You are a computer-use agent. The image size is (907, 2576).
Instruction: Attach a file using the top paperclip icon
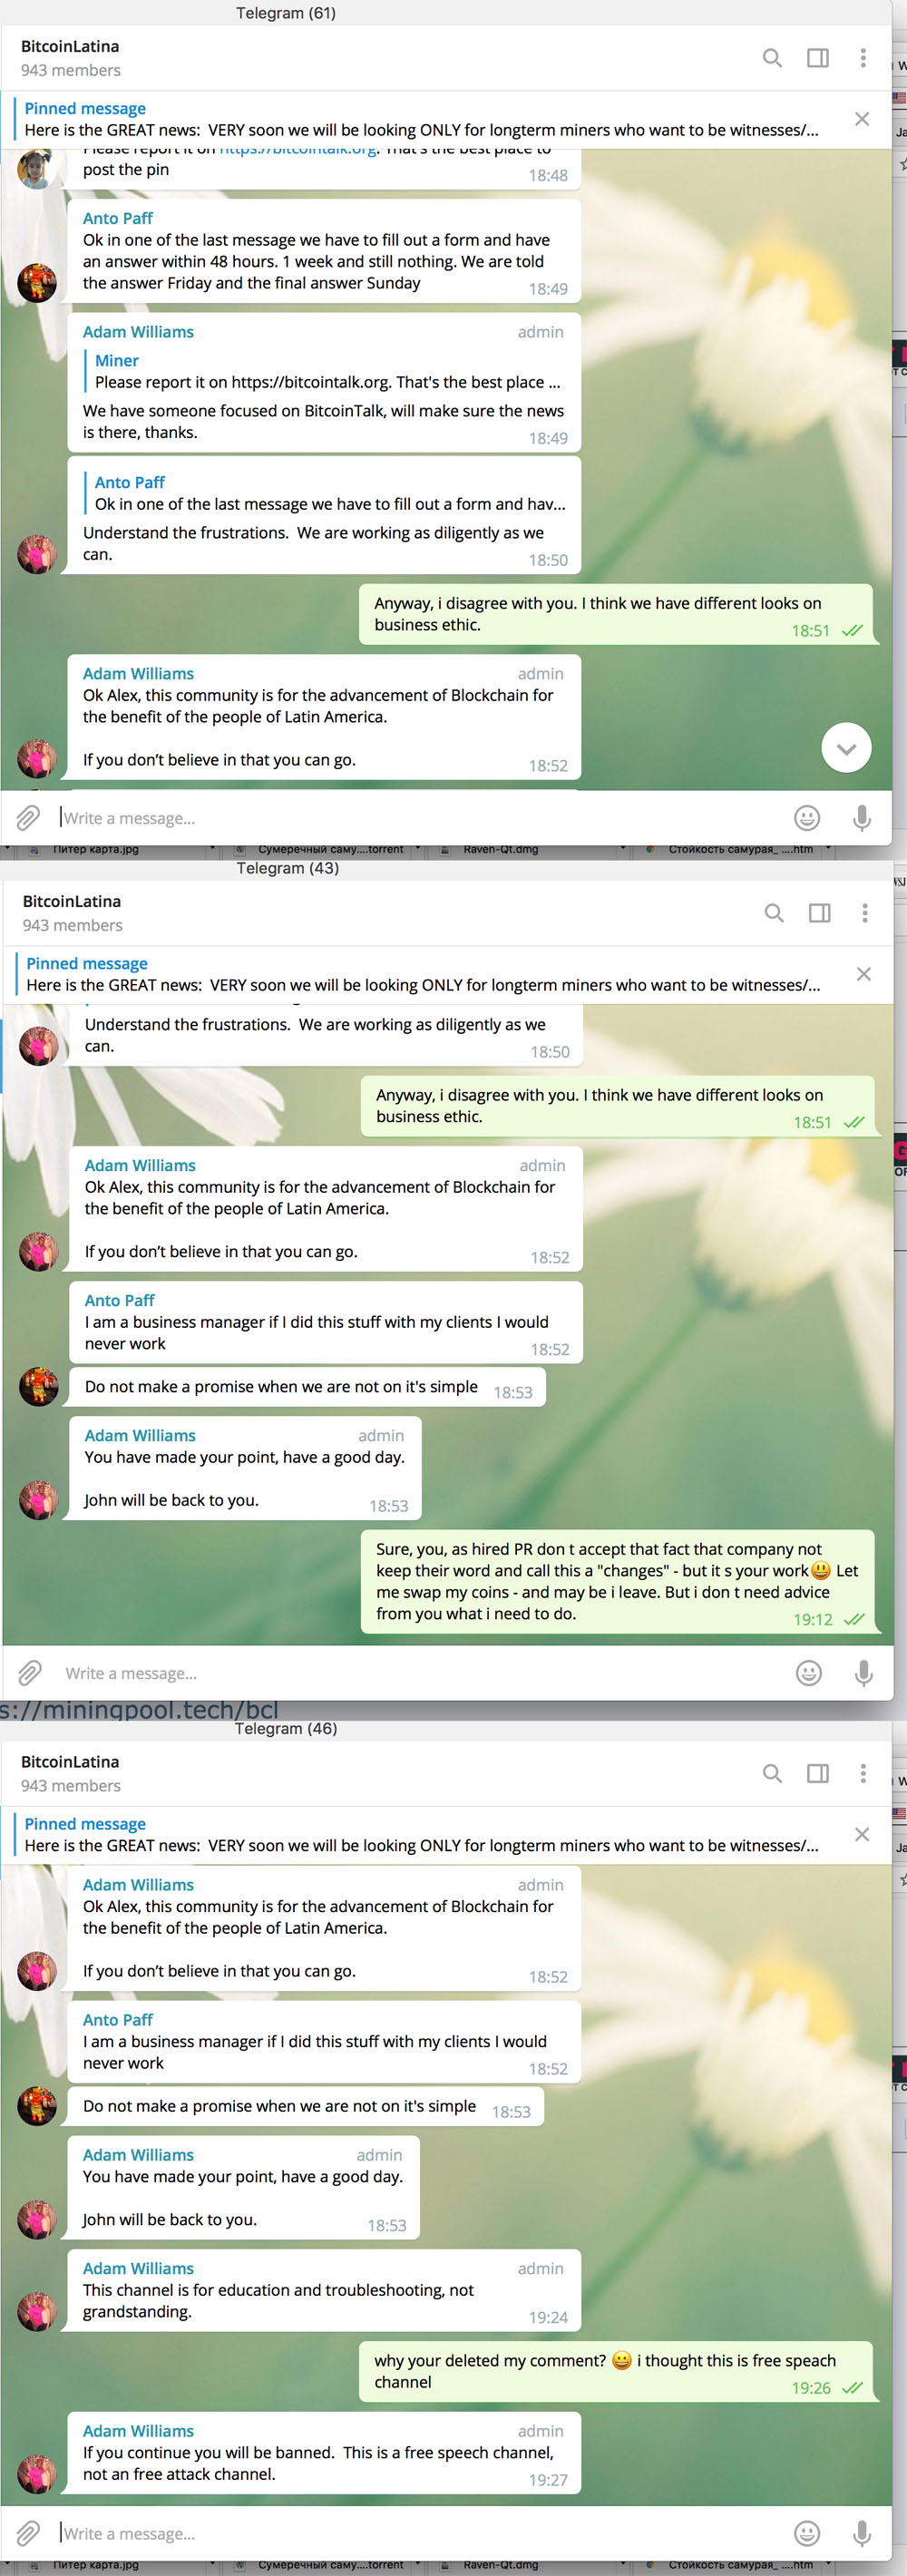pyautogui.click(x=28, y=818)
